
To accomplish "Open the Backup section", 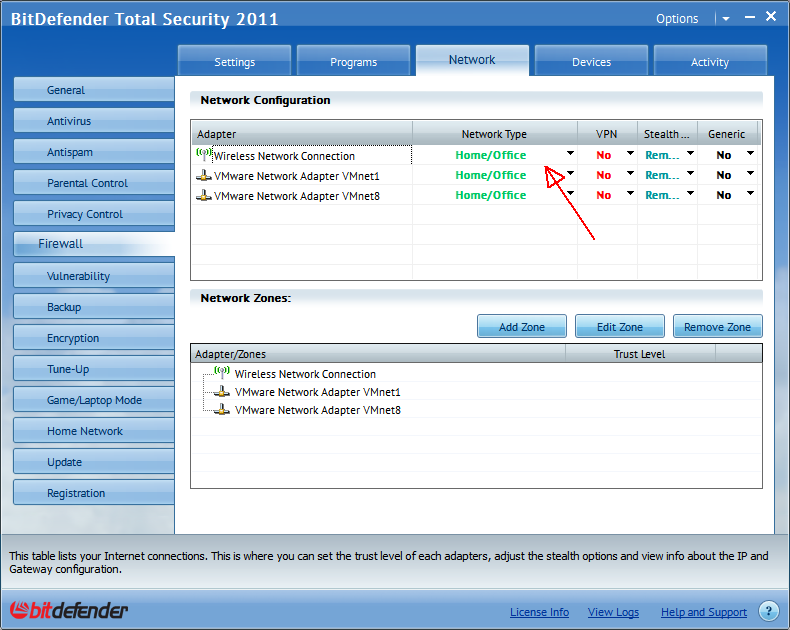I will [94, 306].
